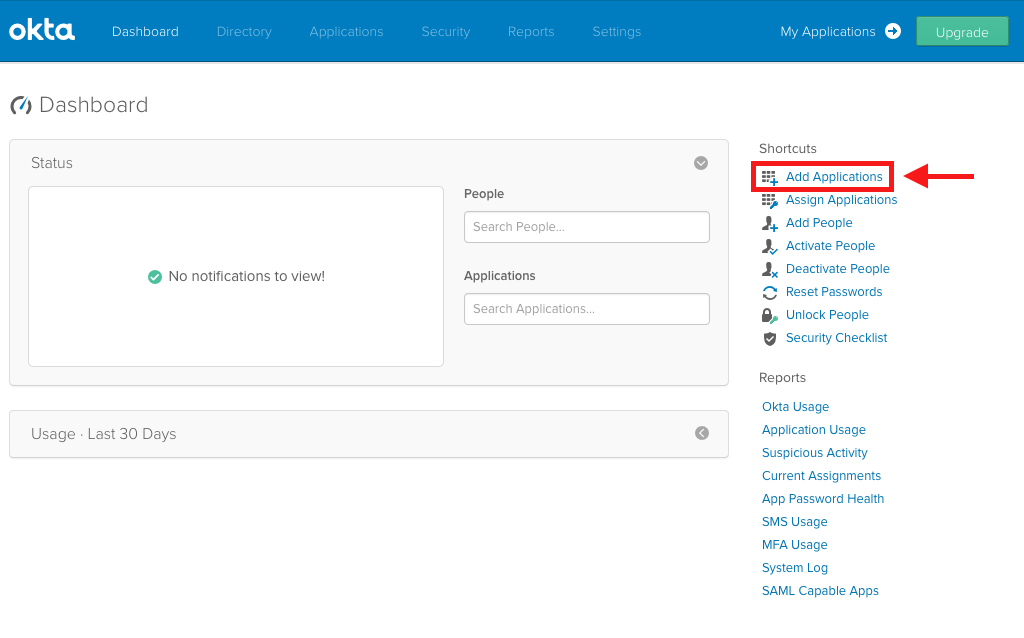Click the 'Usage · Last 30 Days' title
This screenshot has width=1024, height=638.
tap(103, 434)
